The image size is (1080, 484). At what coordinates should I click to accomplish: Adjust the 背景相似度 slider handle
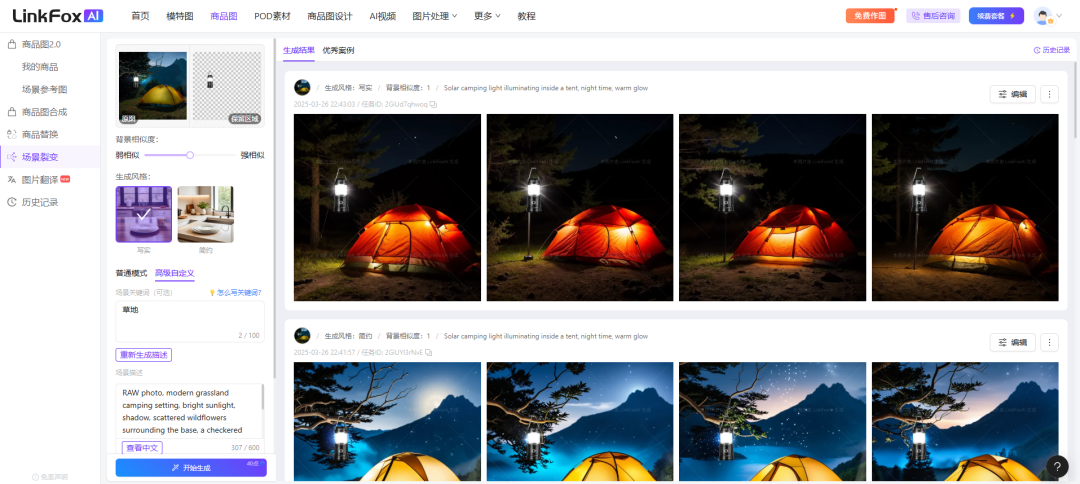(x=190, y=155)
